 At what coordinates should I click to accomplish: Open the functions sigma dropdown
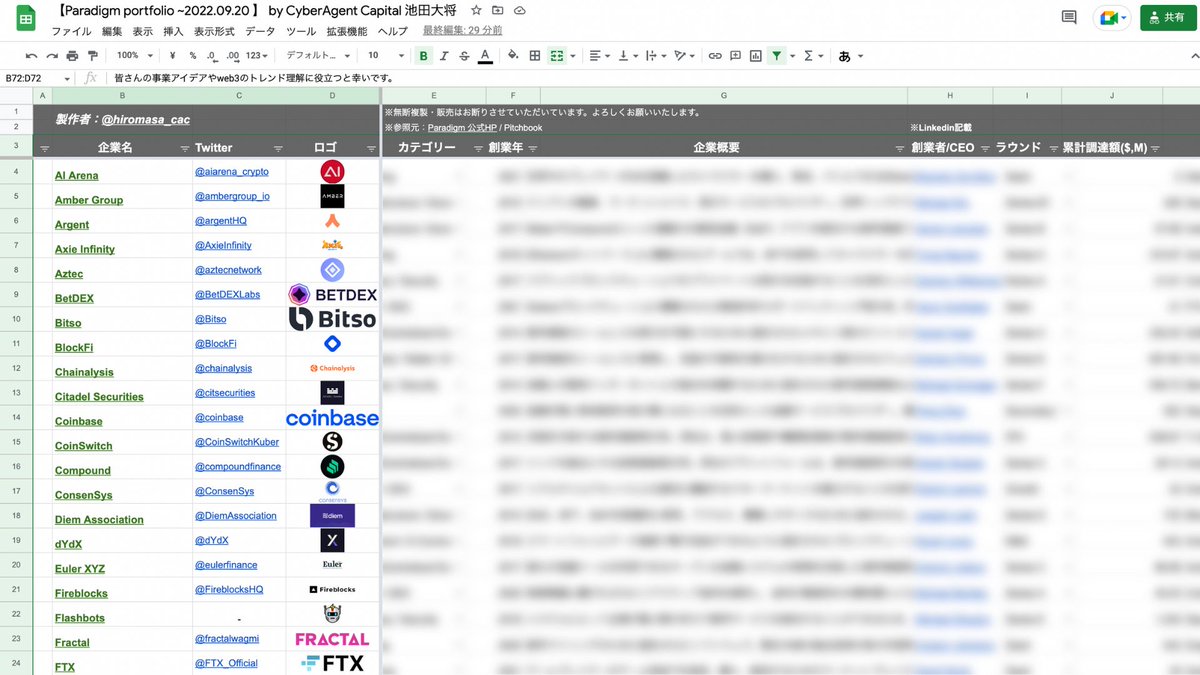(x=812, y=56)
